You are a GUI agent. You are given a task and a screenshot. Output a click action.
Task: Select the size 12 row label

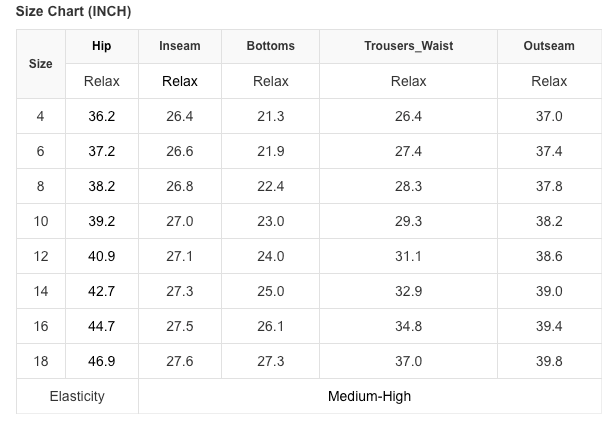click(x=41, y=256)
